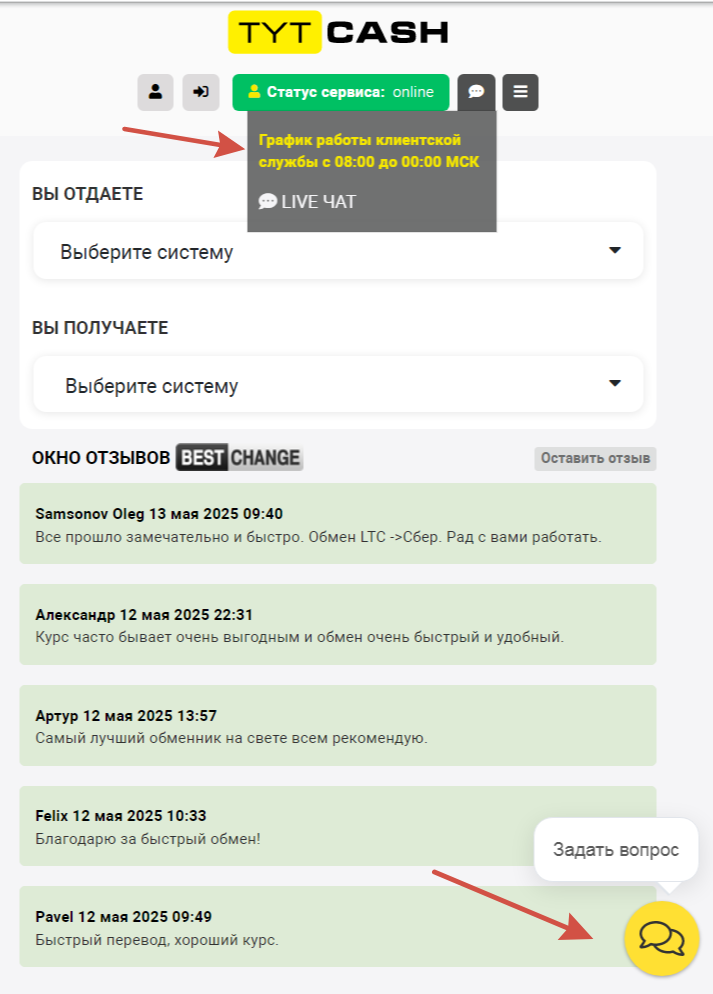Open the yellow floating chat button
The image size is (713, 994).
pyautogui.click(x=661, y=938)
